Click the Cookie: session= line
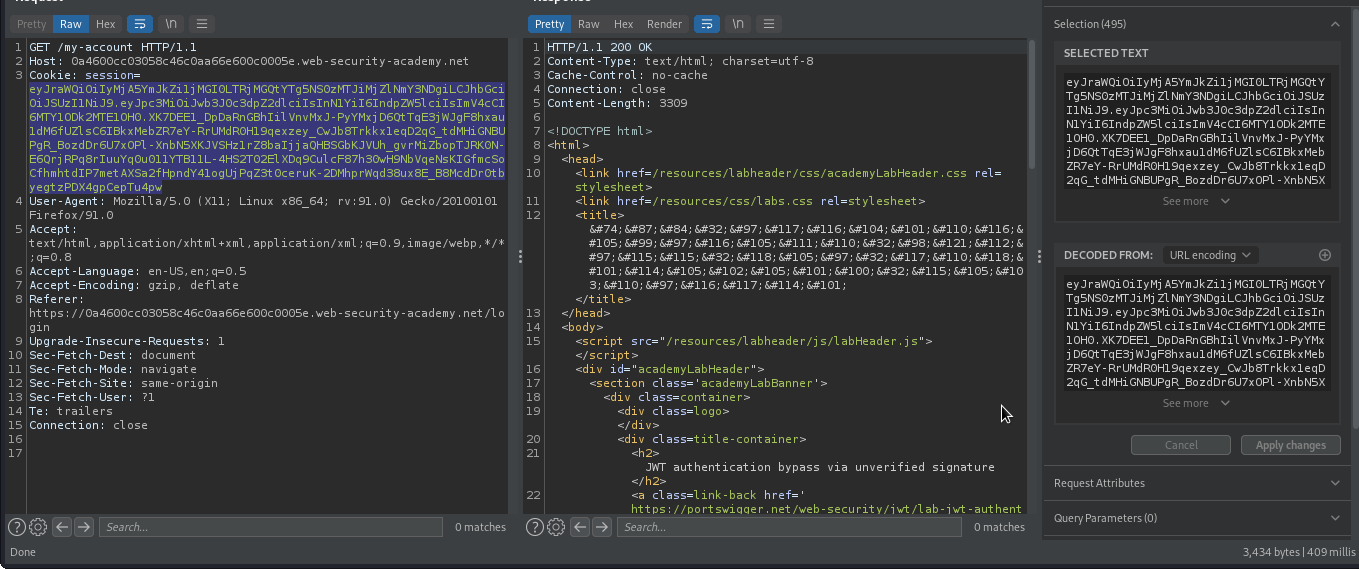1359x569 pixels. coord(85,75)
